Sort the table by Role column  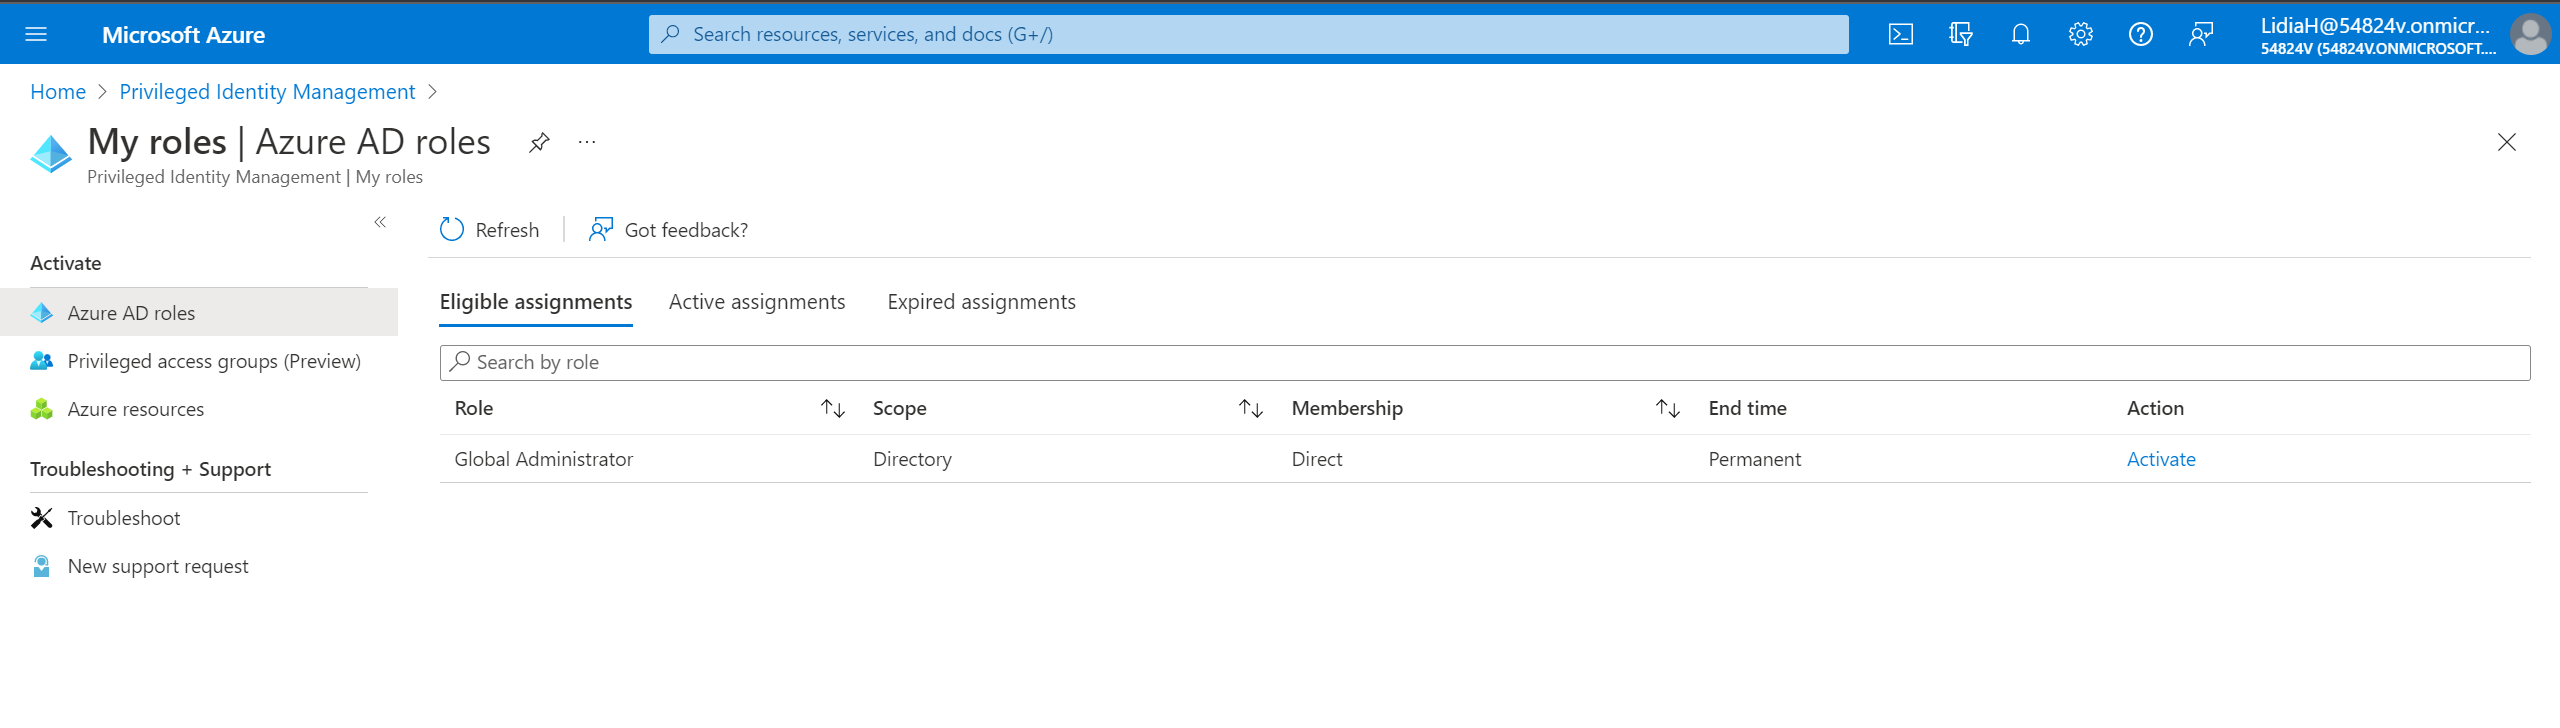coord(832,408)
